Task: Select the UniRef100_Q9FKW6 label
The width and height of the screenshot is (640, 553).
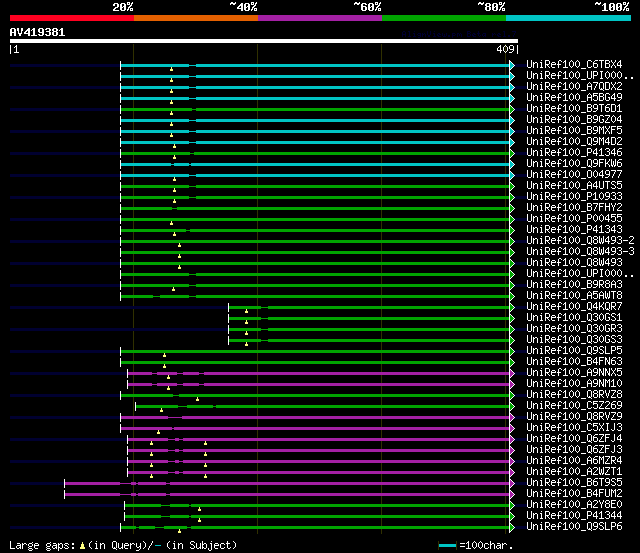Action: coord(574,164)
